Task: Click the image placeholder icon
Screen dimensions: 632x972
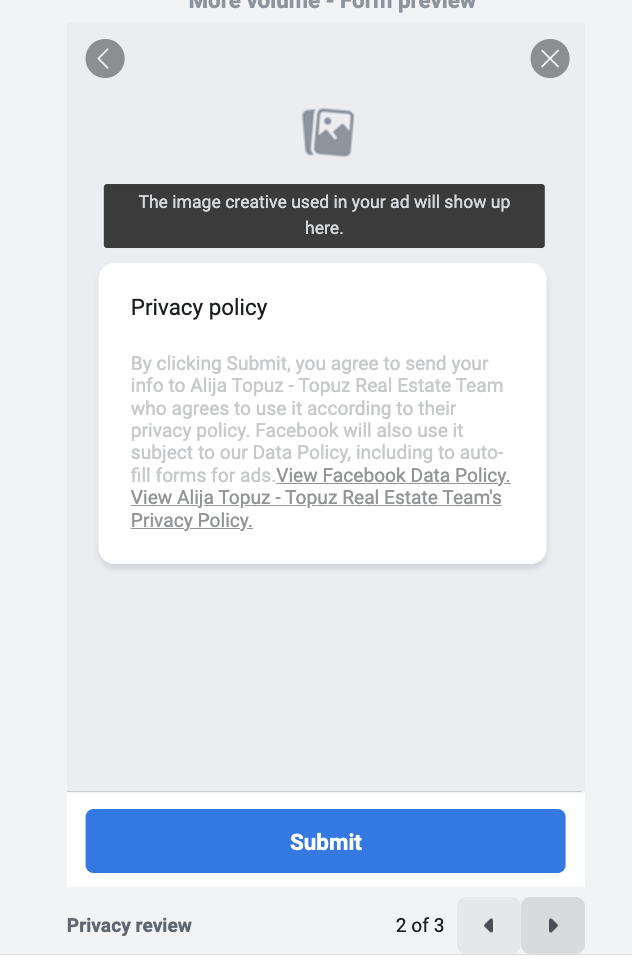Action: (x=328, y=132)
